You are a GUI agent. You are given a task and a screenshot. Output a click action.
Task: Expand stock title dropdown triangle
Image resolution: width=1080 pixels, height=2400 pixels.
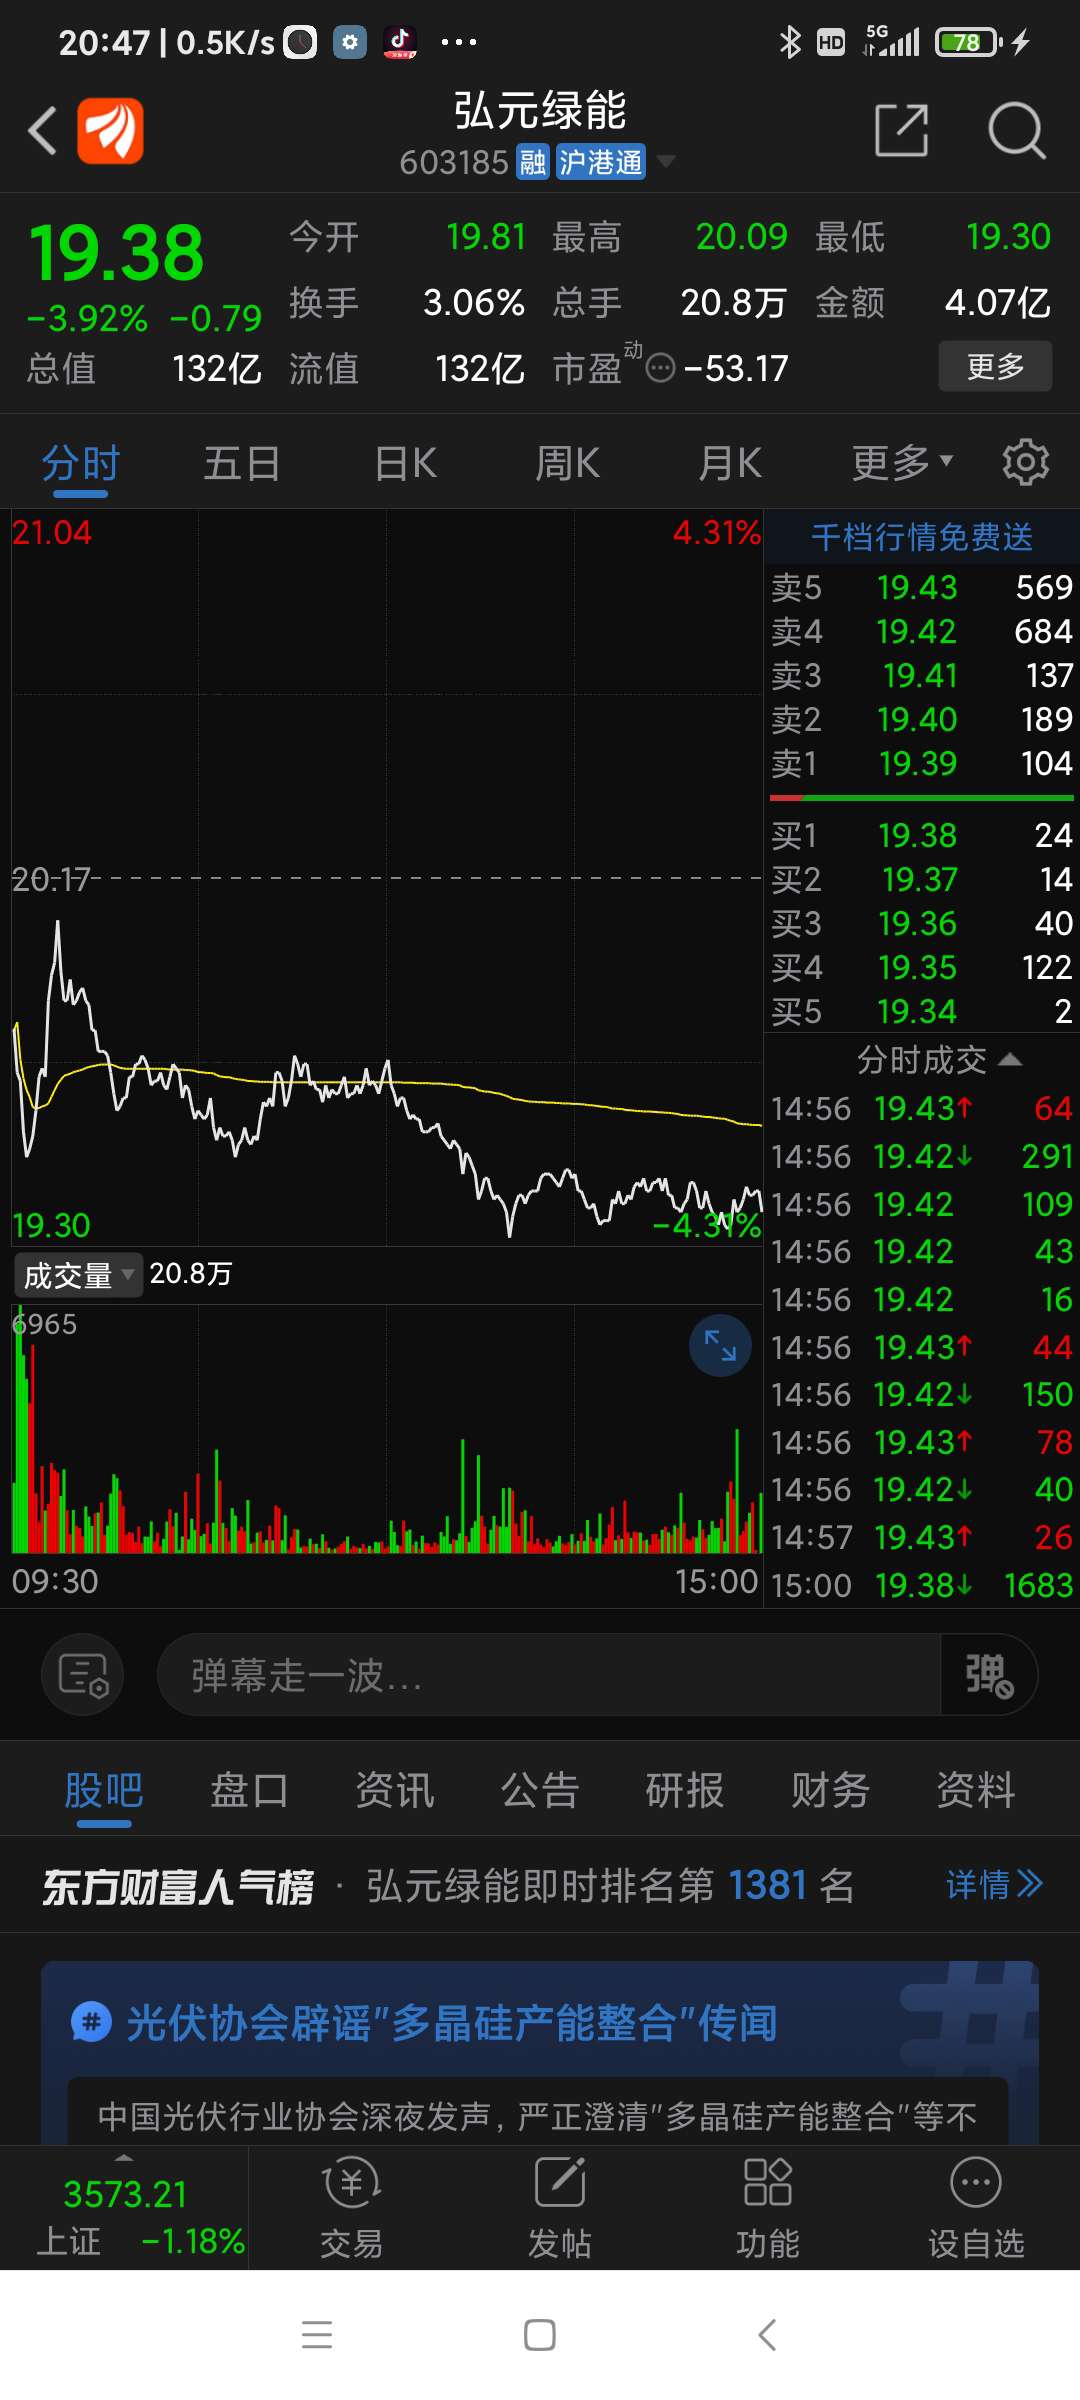664,161
